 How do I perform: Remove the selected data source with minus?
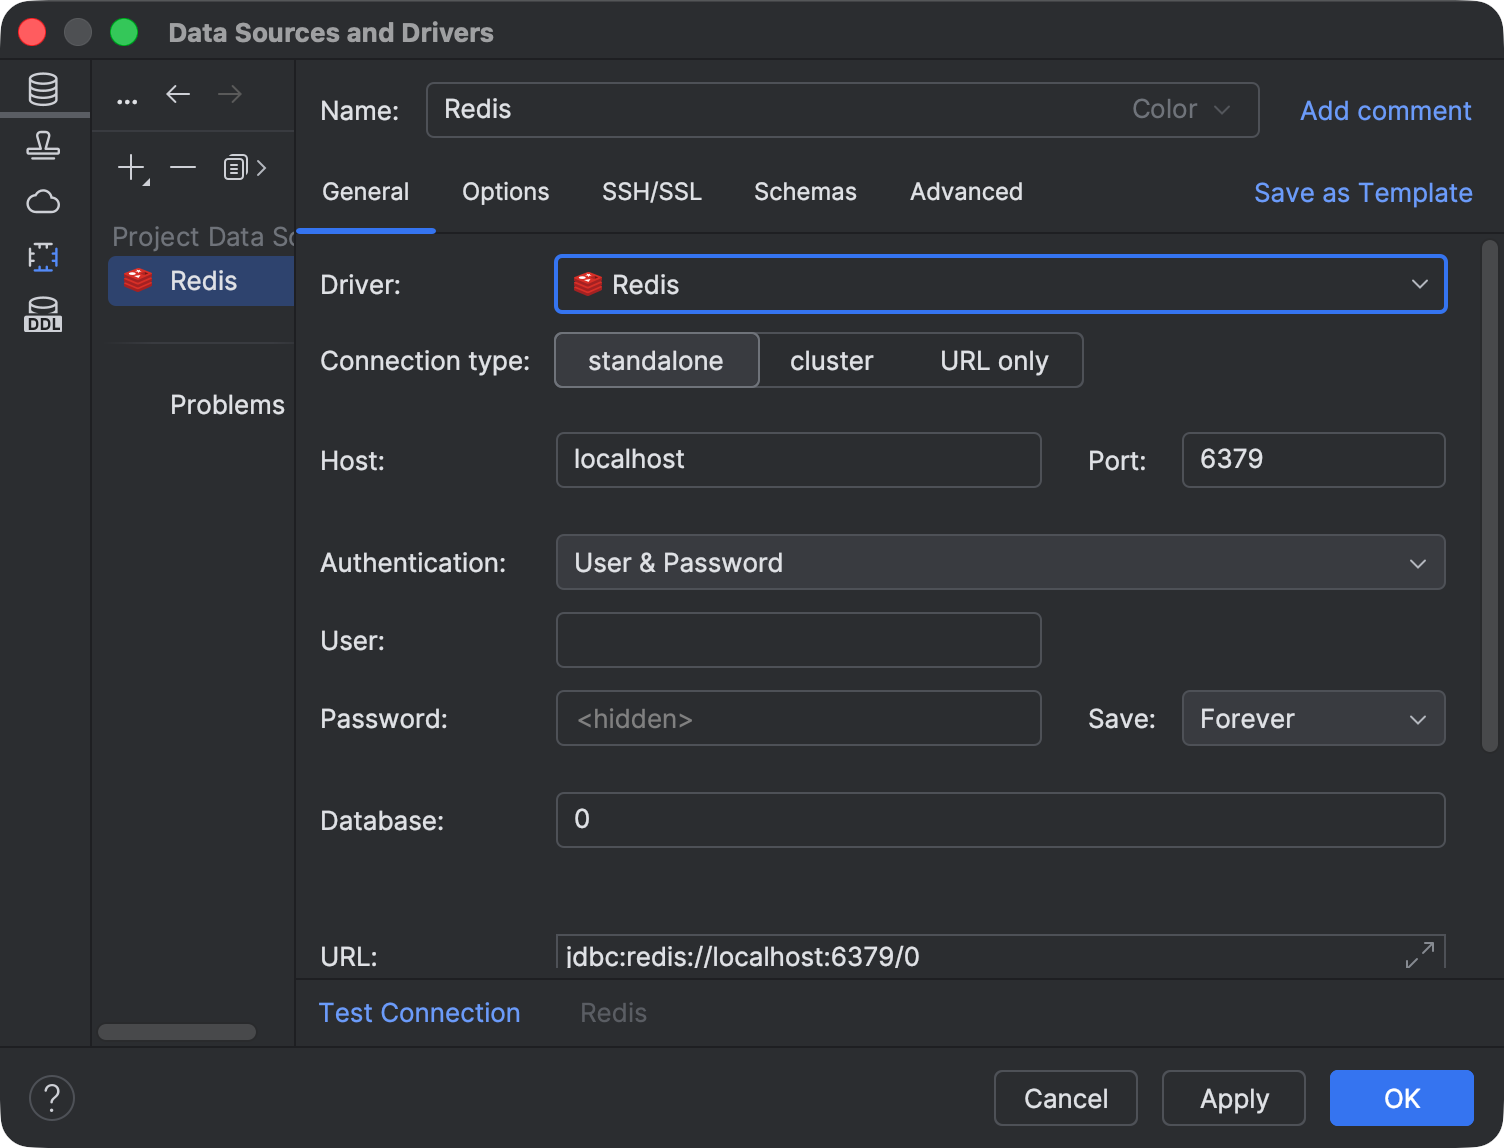point(183,167)
